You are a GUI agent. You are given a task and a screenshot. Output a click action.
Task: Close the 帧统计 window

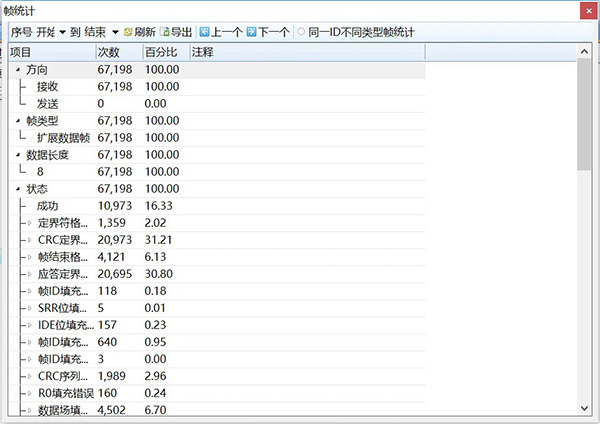[x=586, y=10]
